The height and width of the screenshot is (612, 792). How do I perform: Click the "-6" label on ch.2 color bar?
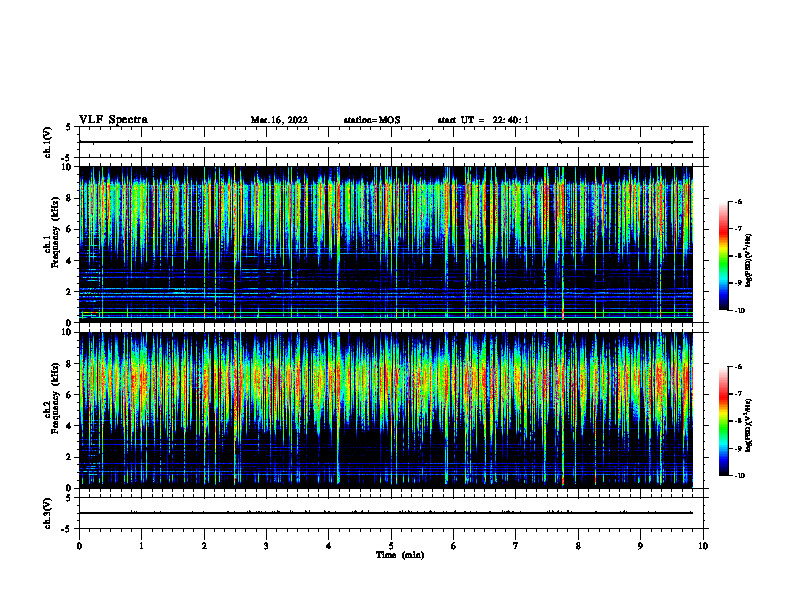[x=738, y=367]
